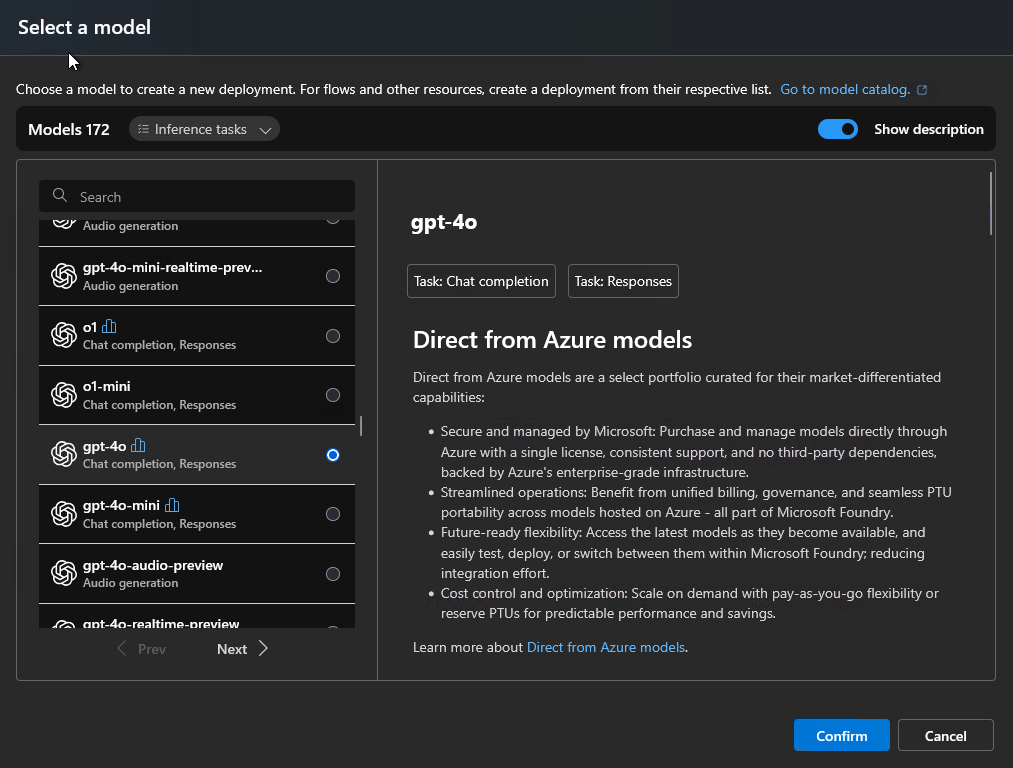The height and width of the screenshot is (768, 1013).
Task: Open the Inference tasks dropdown
Action: [204, 129]
